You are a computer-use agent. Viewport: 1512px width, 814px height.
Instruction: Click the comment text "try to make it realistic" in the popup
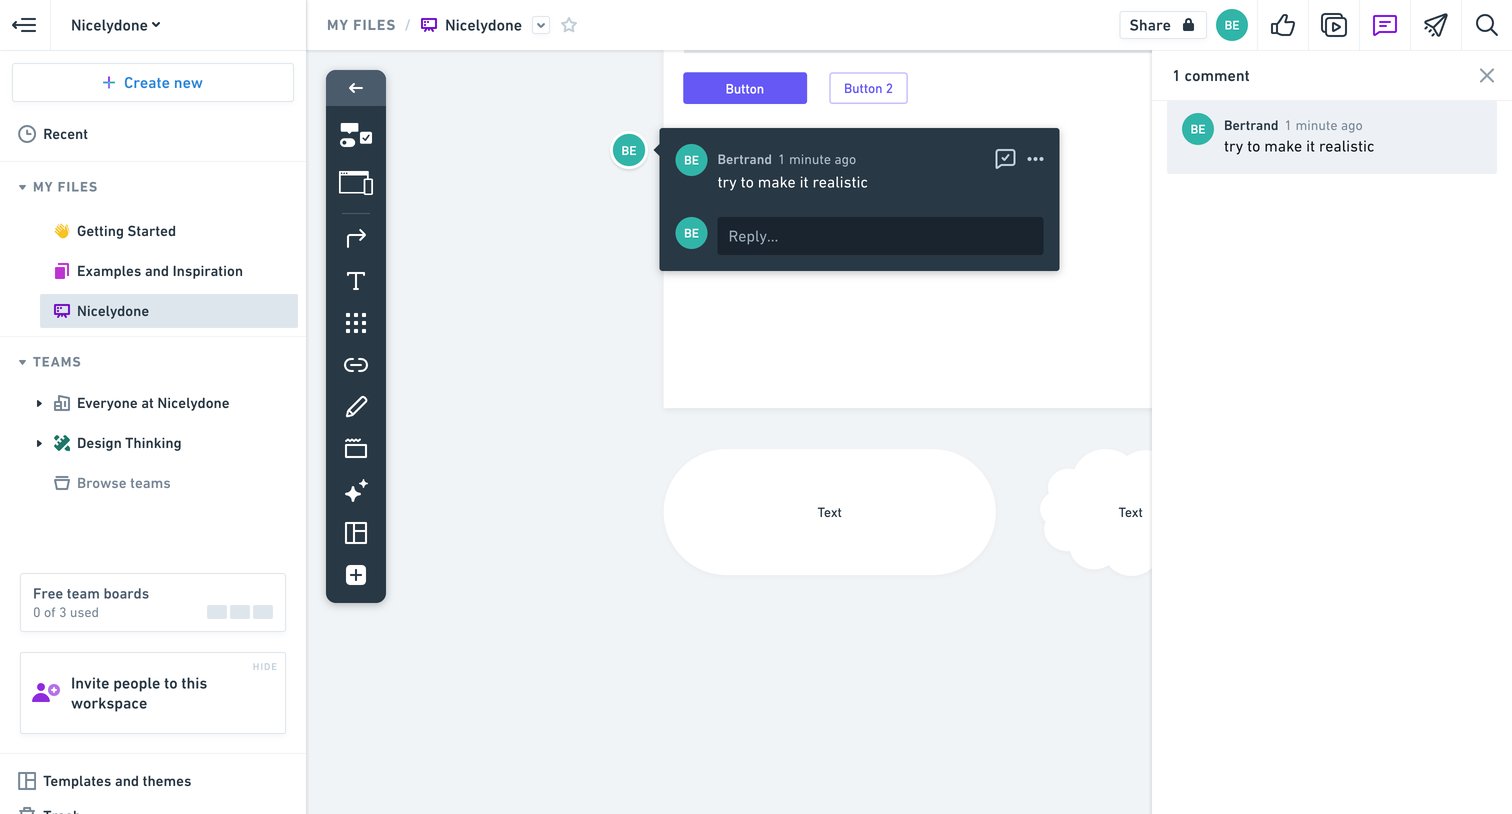792,182
